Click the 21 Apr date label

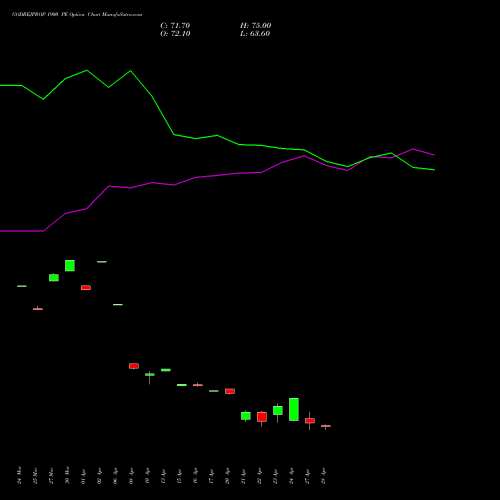coord(243,476)
